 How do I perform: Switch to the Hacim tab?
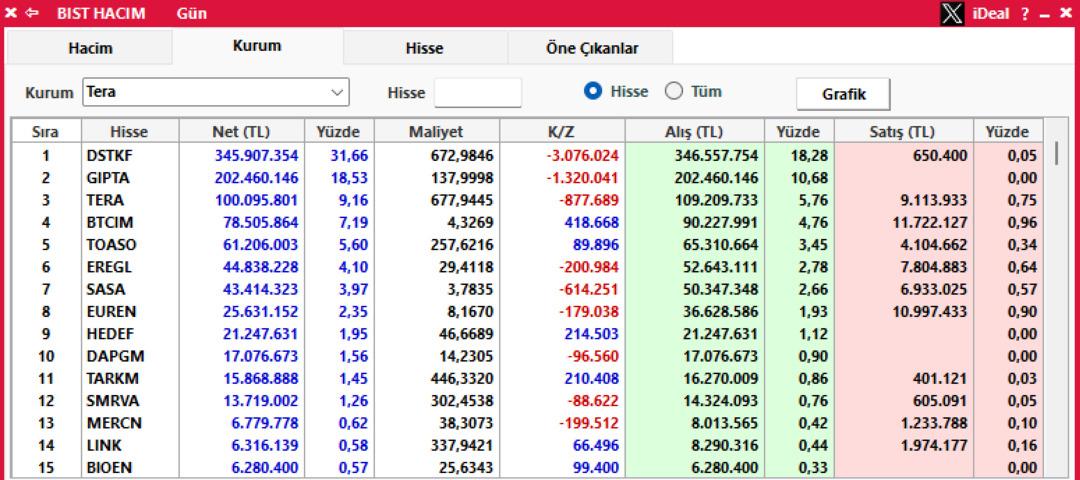90,48
